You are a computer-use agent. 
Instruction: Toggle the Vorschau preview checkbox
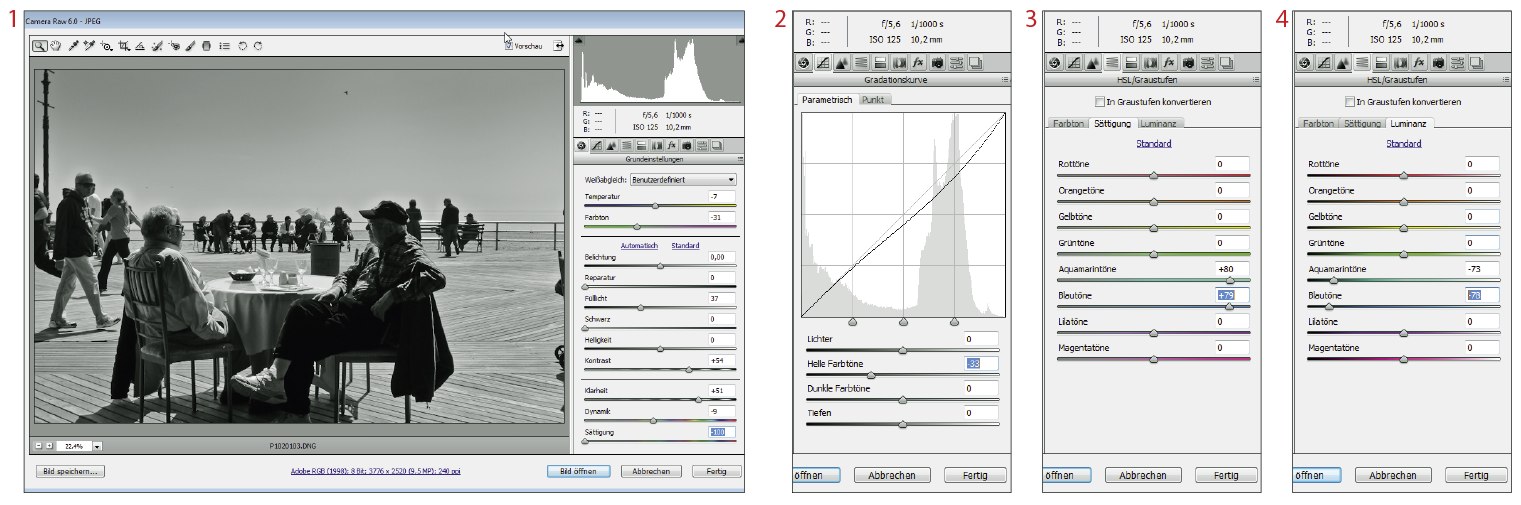click(x=510, y=45)
